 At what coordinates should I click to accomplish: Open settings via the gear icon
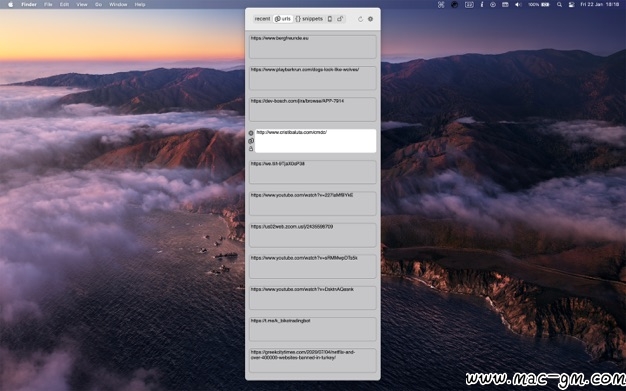(x=370, y=19)
